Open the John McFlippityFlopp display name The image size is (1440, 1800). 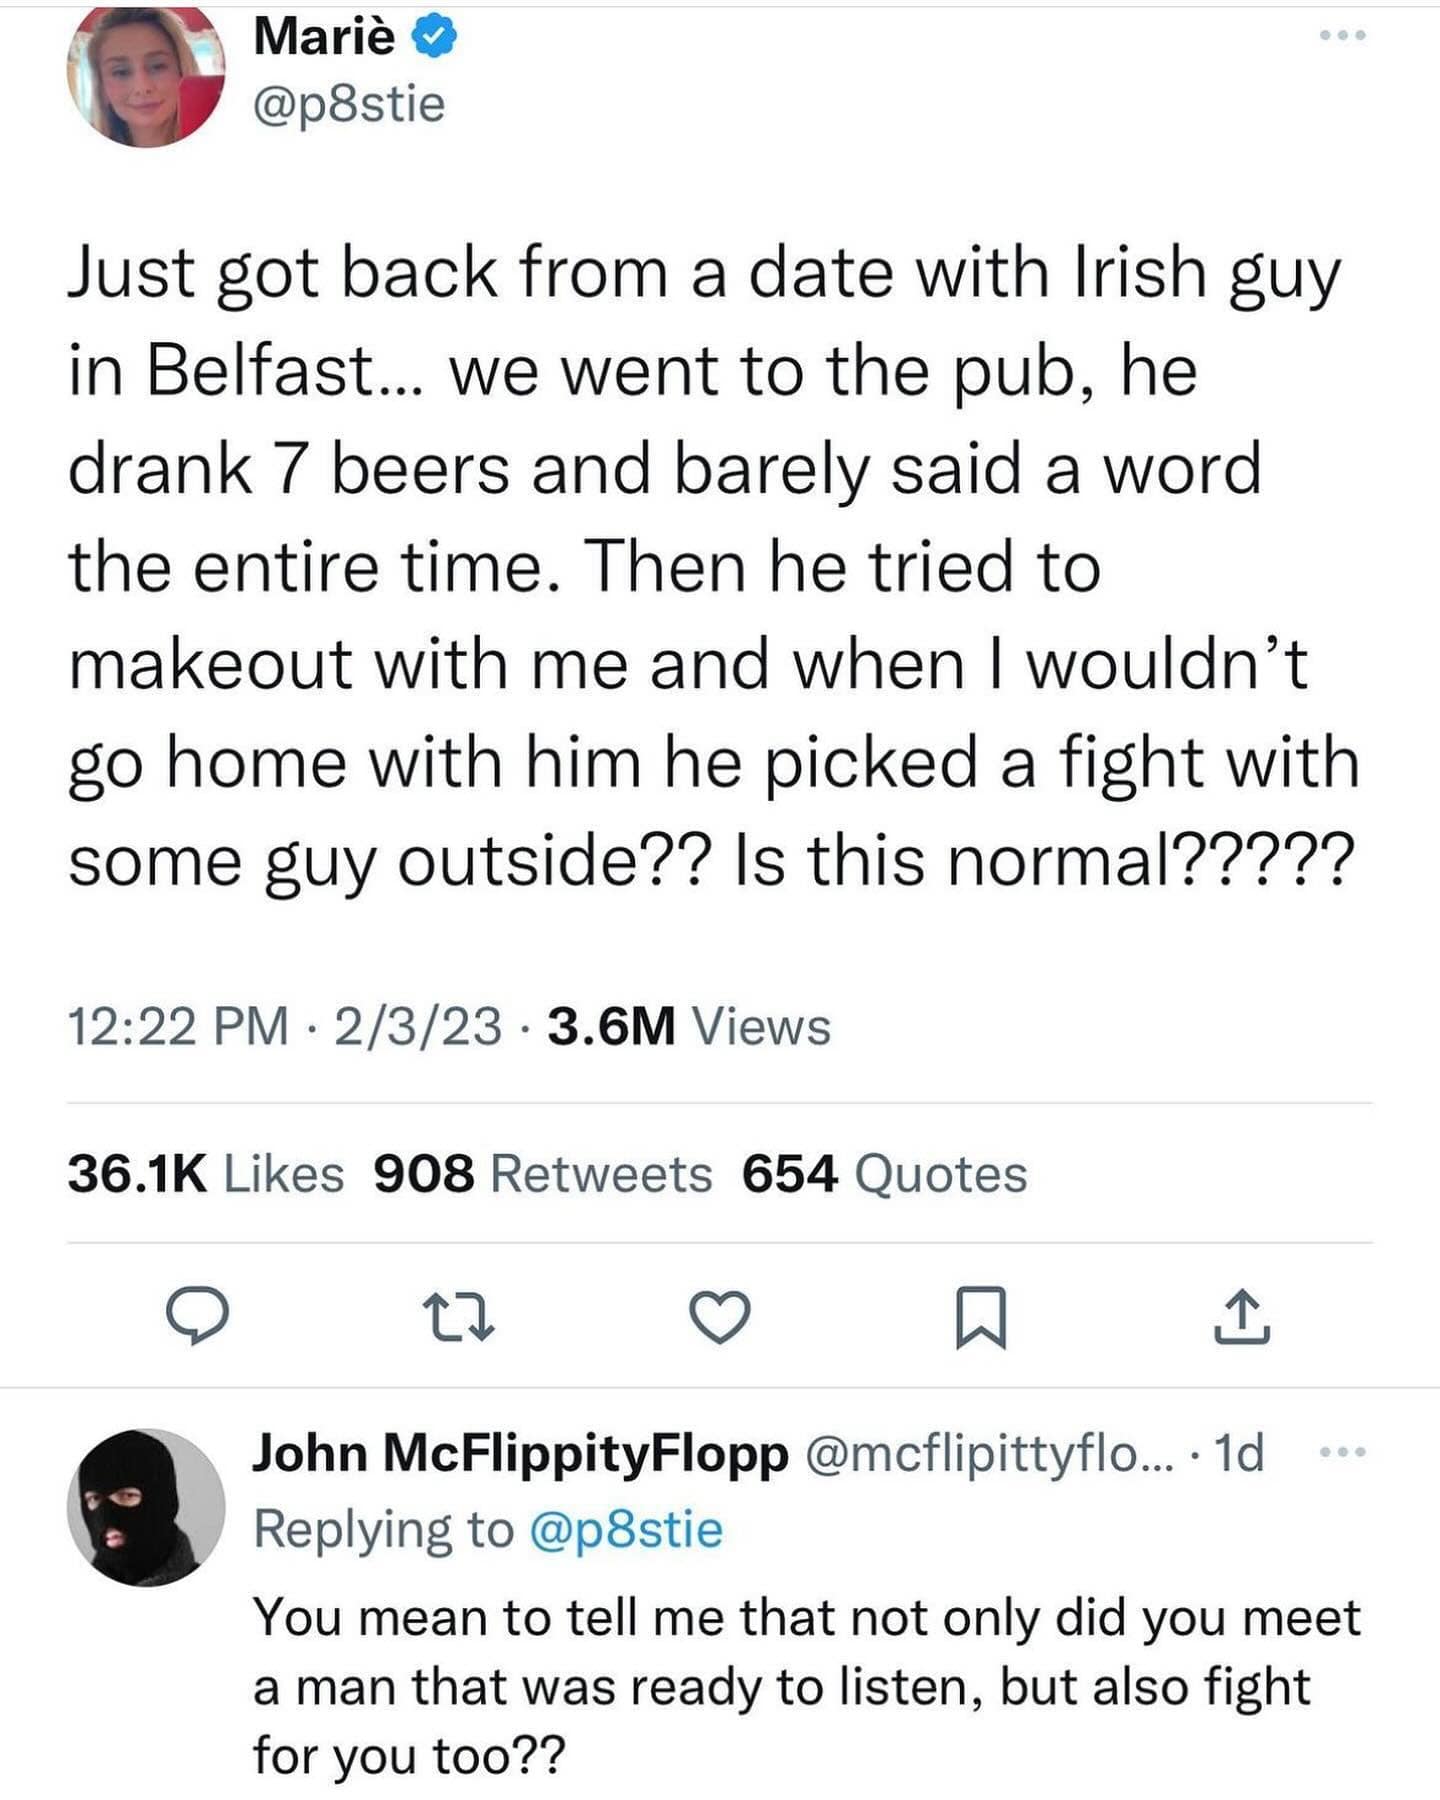[520, 1453]
